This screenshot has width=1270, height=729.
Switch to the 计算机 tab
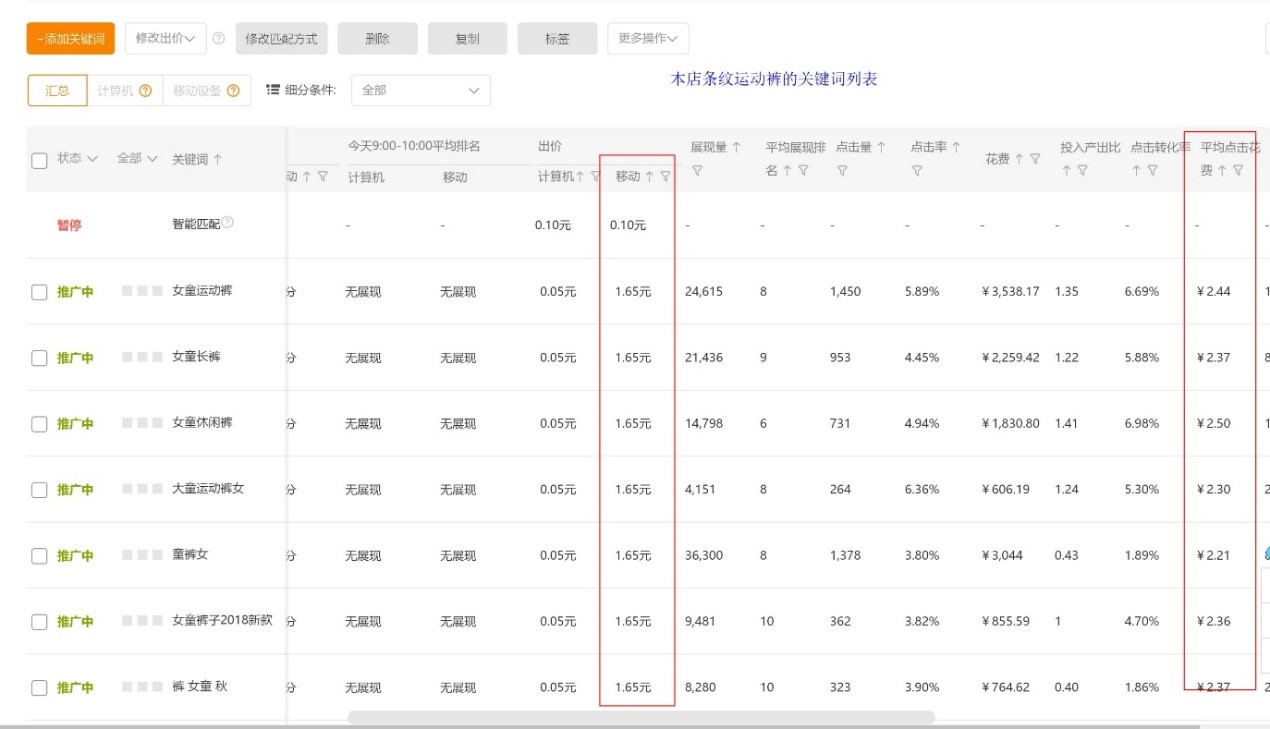[x=124, y=90]
